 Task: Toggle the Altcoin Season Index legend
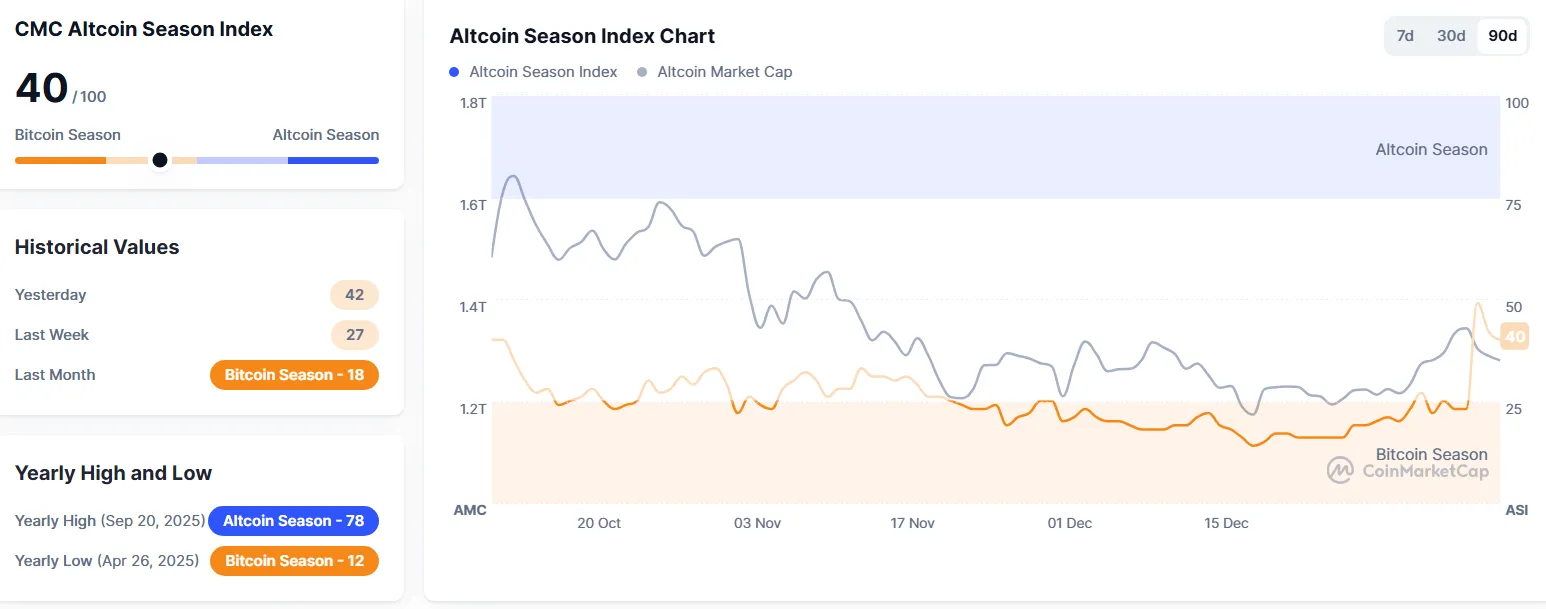543,72
